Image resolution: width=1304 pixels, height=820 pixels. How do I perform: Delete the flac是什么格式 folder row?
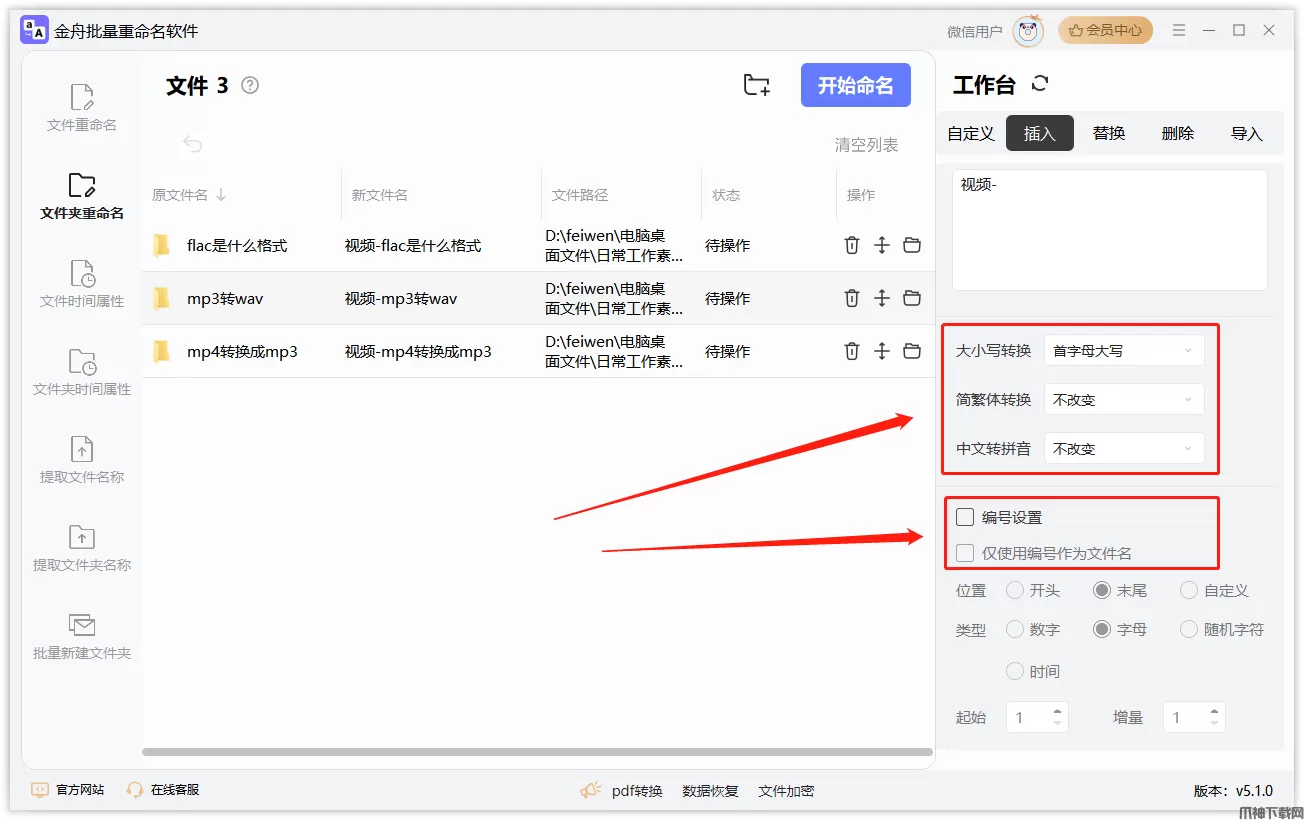point(851,245)
